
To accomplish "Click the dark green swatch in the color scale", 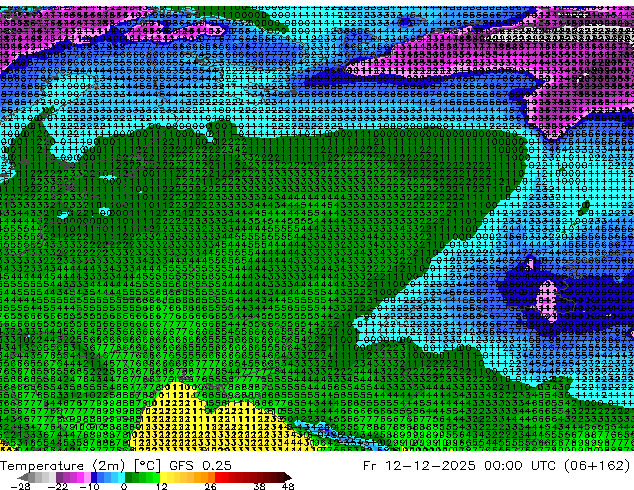I will [x=129, y=477].
